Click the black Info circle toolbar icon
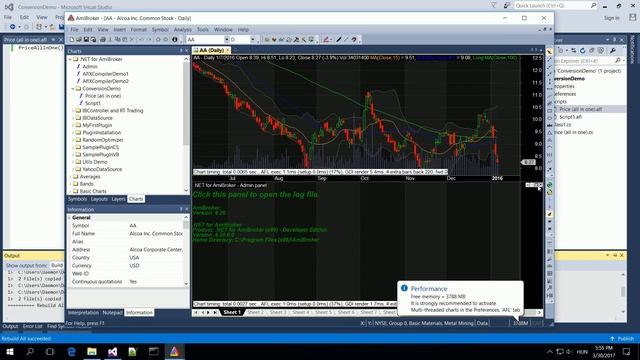640x360 pixels. (x=175, y=40)
